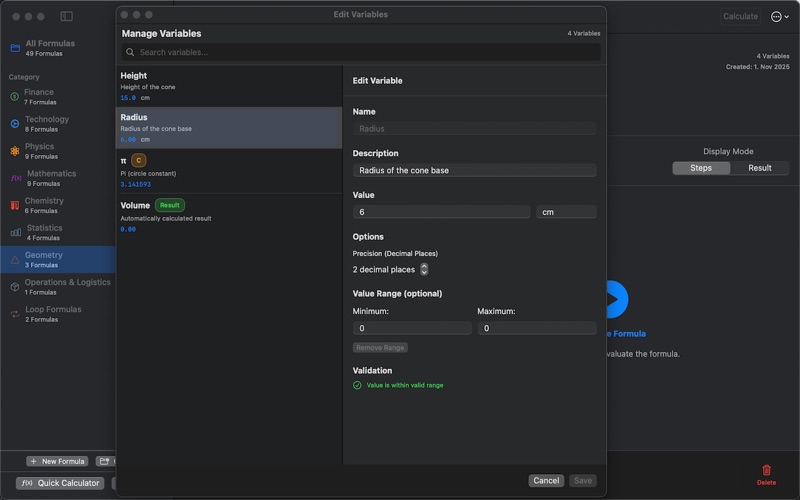800x500 pixels.
Task: Click the Loop Formulas repeat icon
Action: pyautogui.click(x=15, y=314)
